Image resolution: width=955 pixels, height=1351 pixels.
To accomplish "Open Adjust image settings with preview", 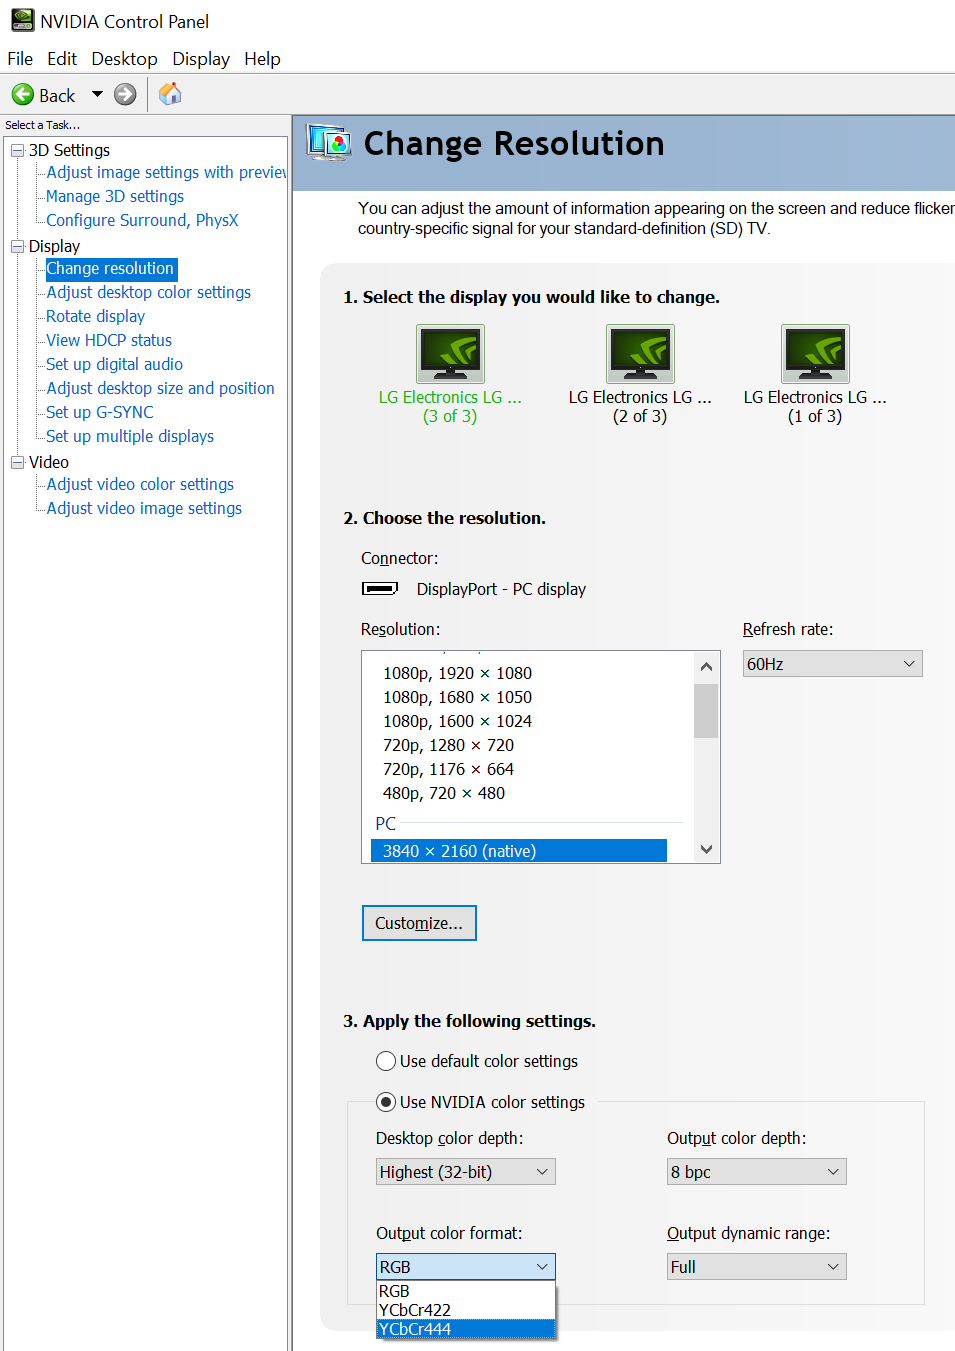I will [166, 172].
